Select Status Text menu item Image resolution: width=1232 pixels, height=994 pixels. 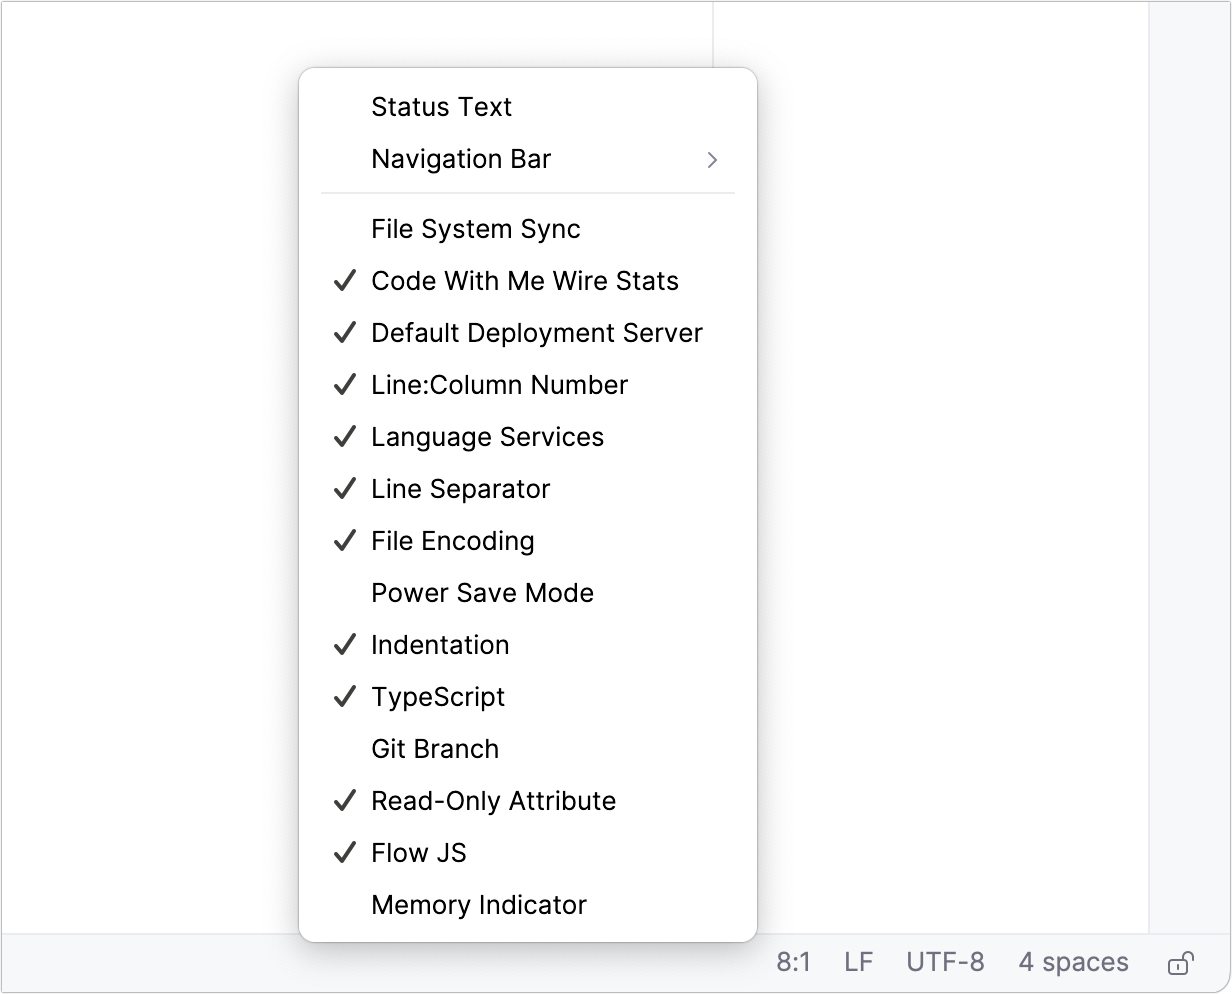point(441,107)
